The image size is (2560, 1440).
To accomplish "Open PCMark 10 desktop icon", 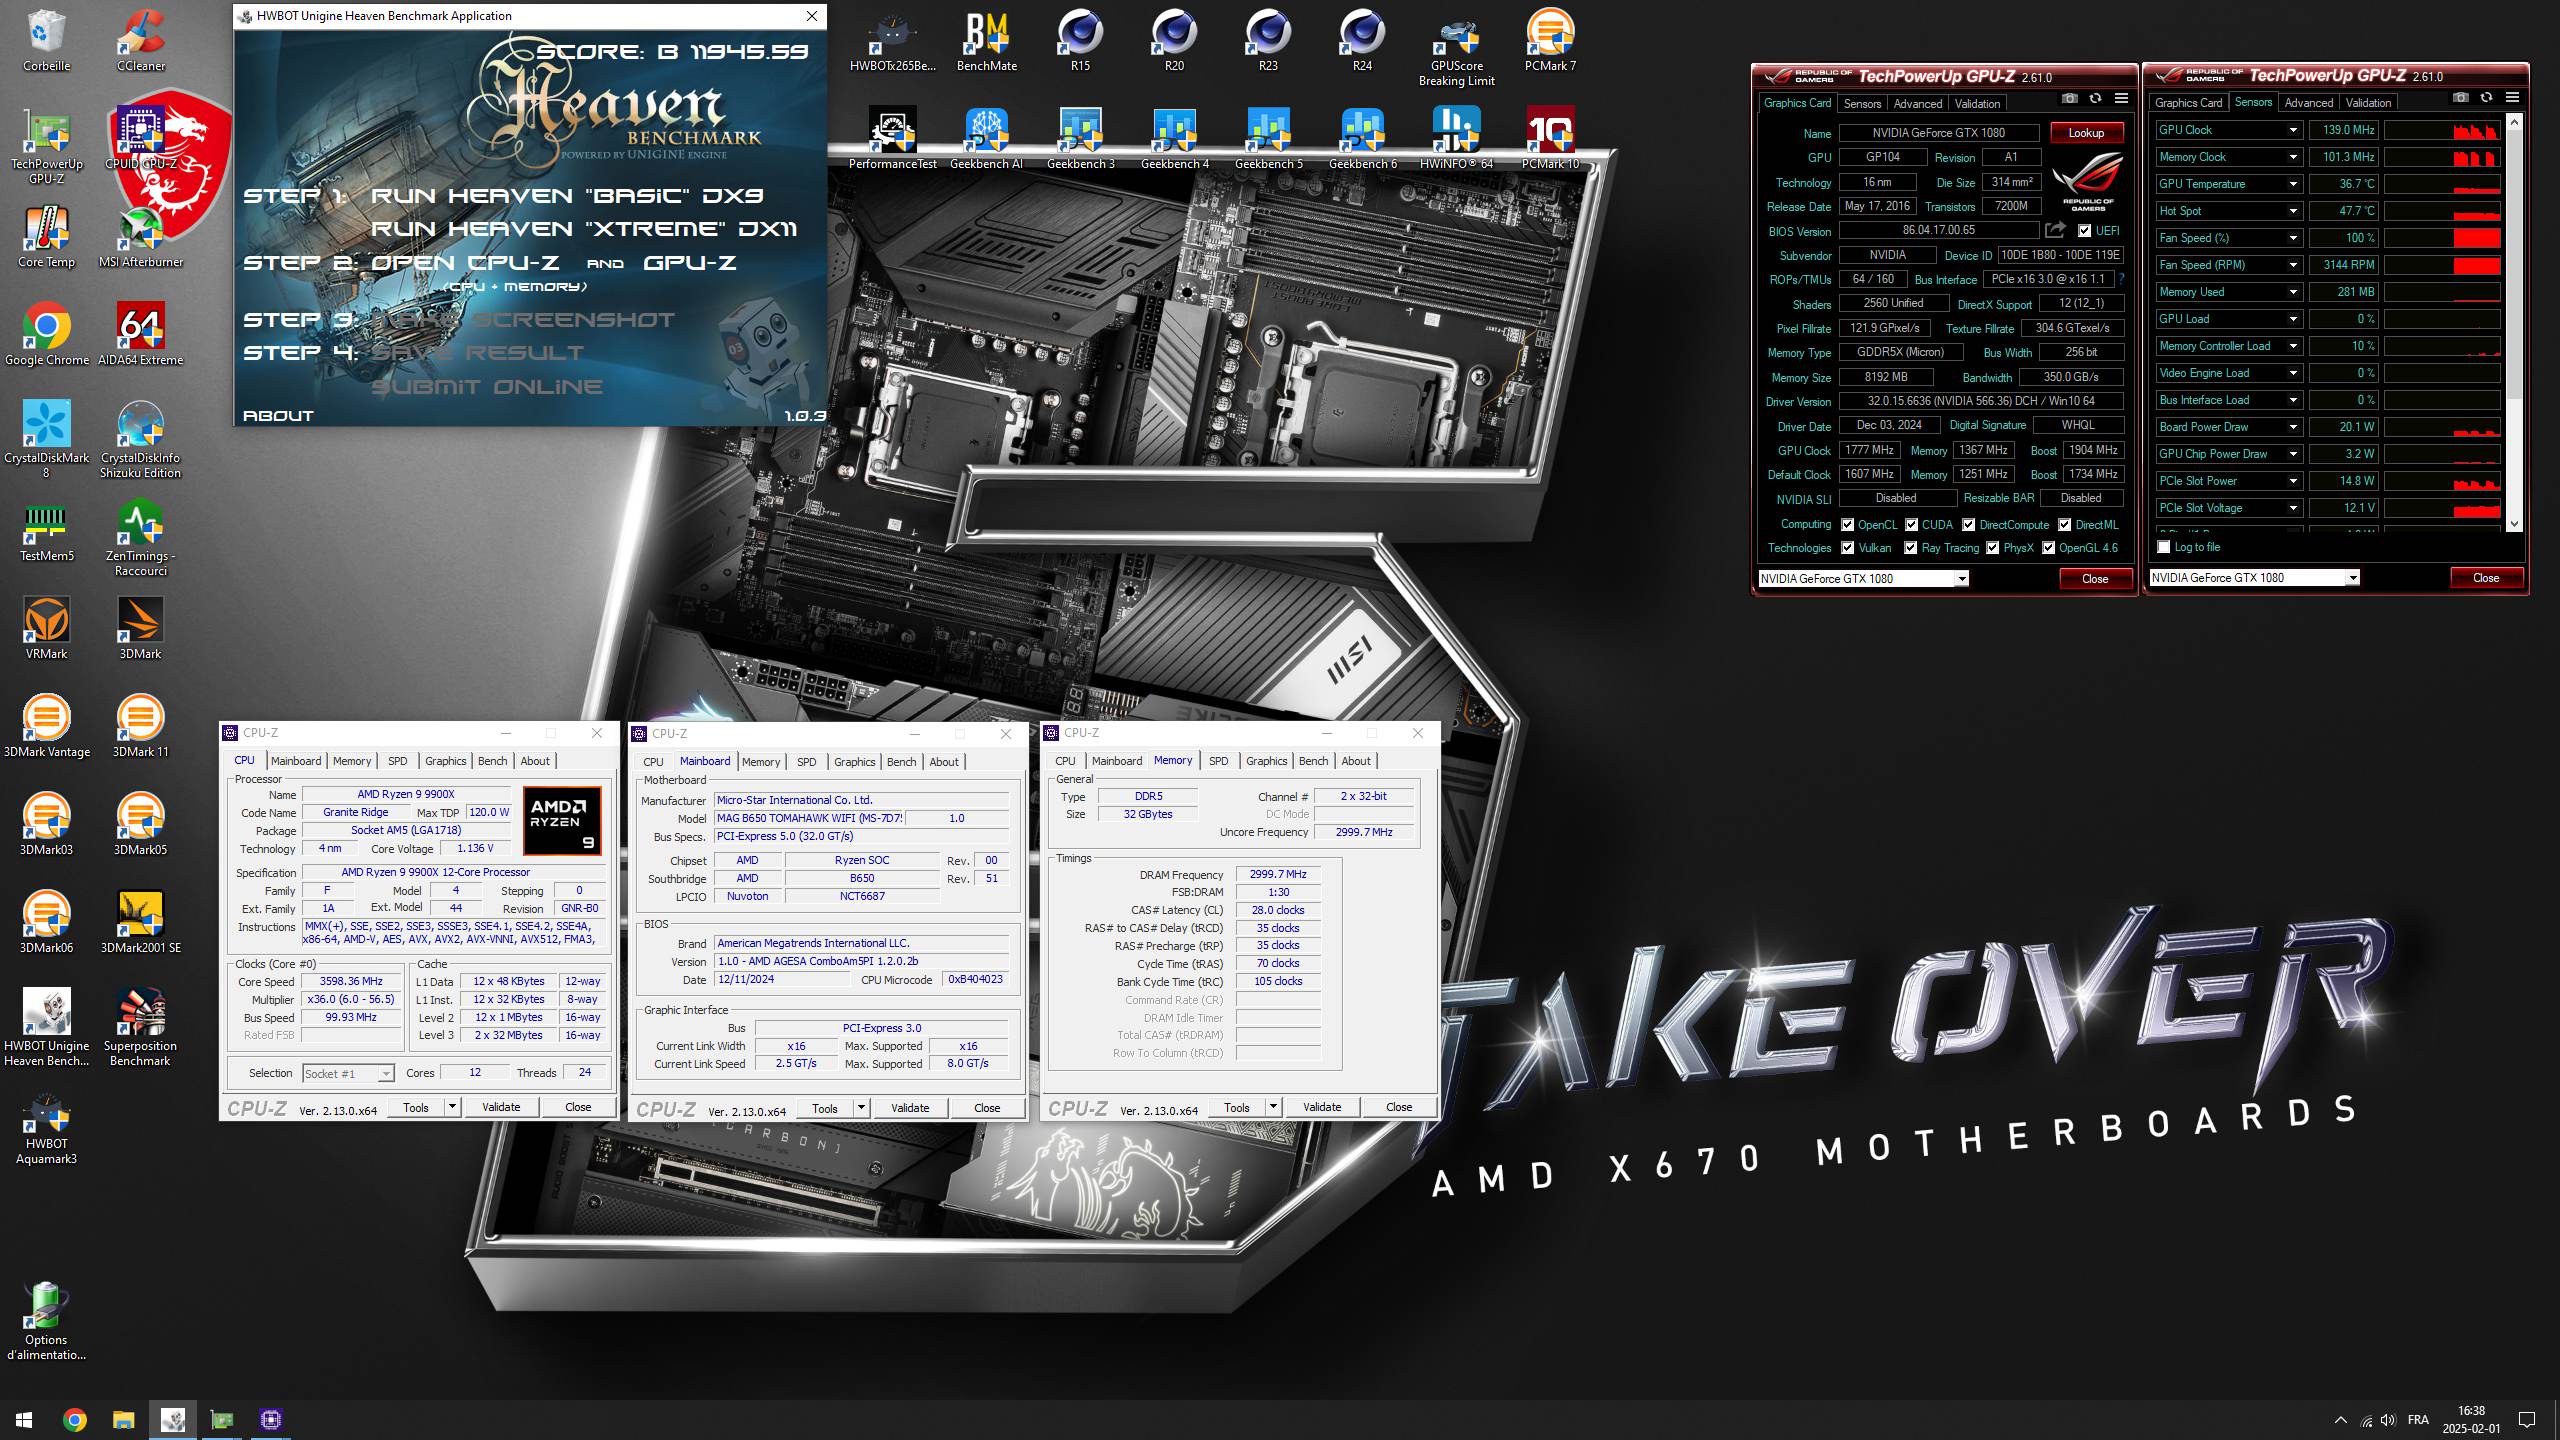I will point(1550,138).
